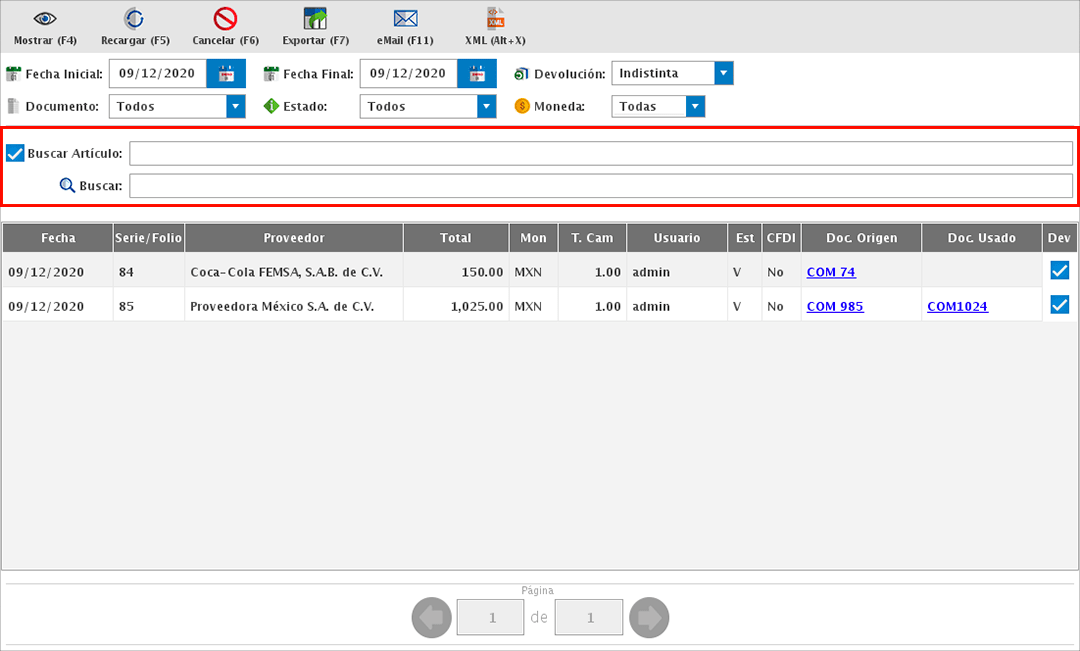The image size is (1080, 651).
Task: Open Exportar (F7) export icon
Action: tap(316, 19)
